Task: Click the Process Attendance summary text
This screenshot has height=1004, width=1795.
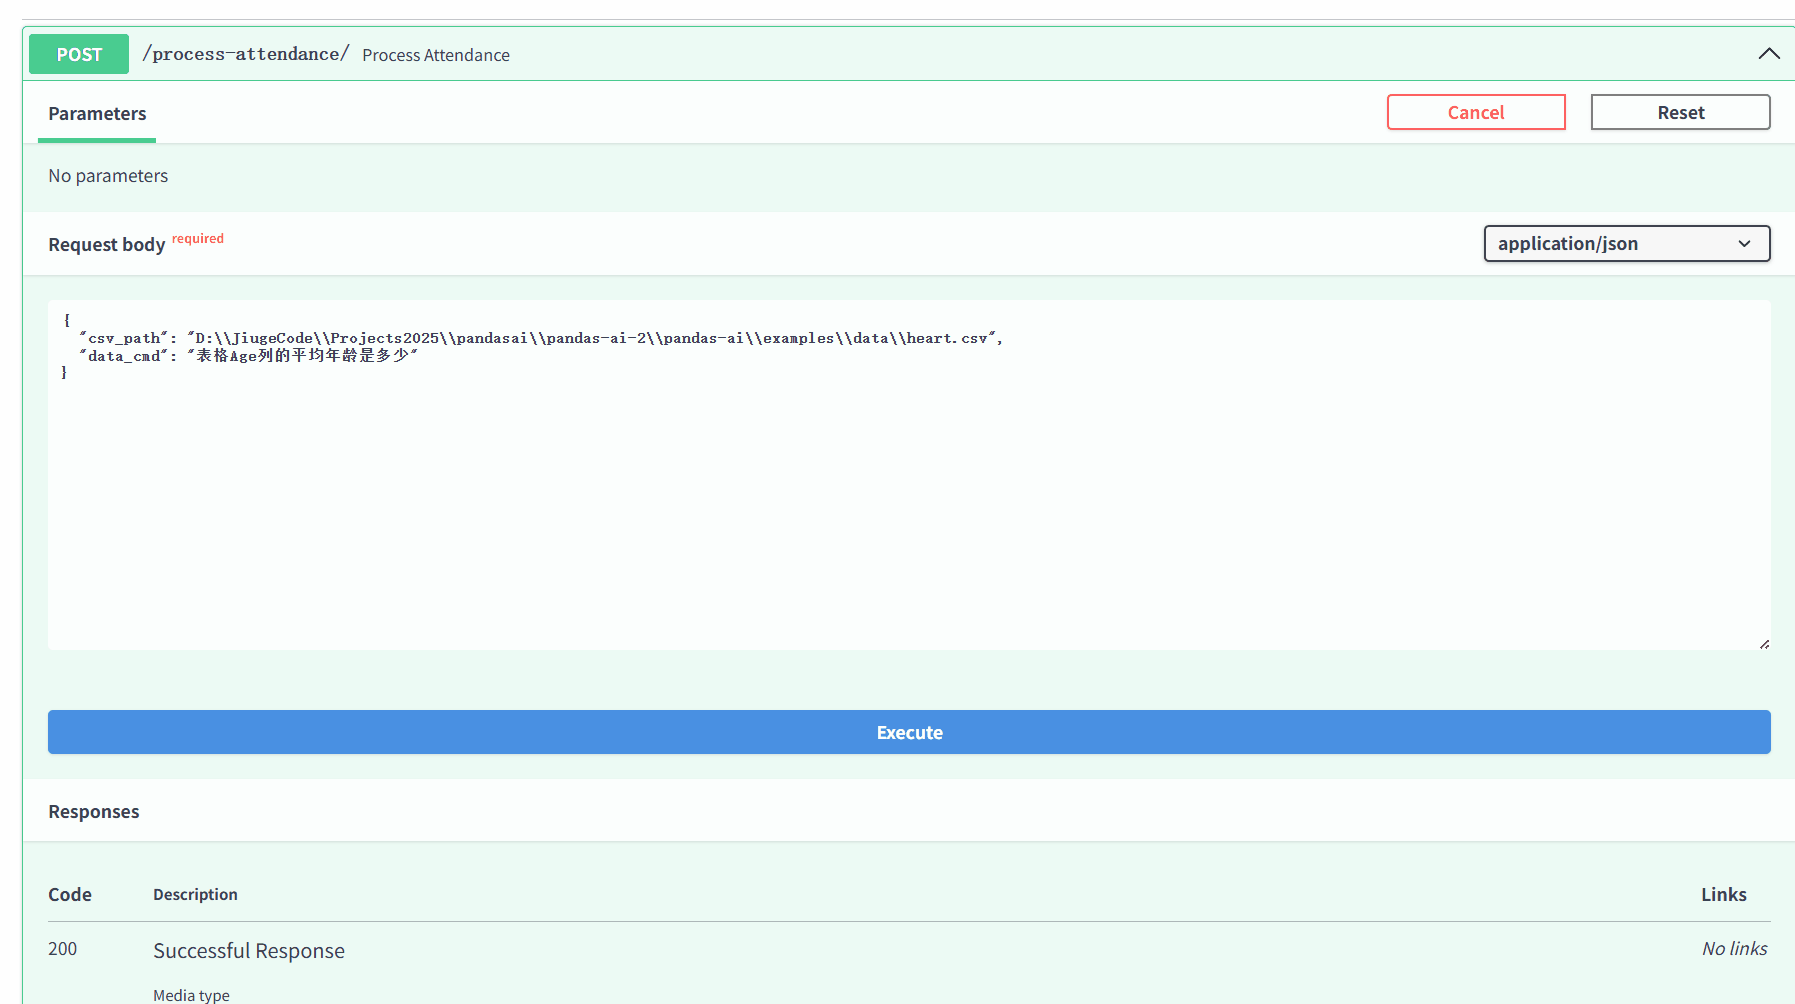Action: pyautogui.click(x=436, y=55)
